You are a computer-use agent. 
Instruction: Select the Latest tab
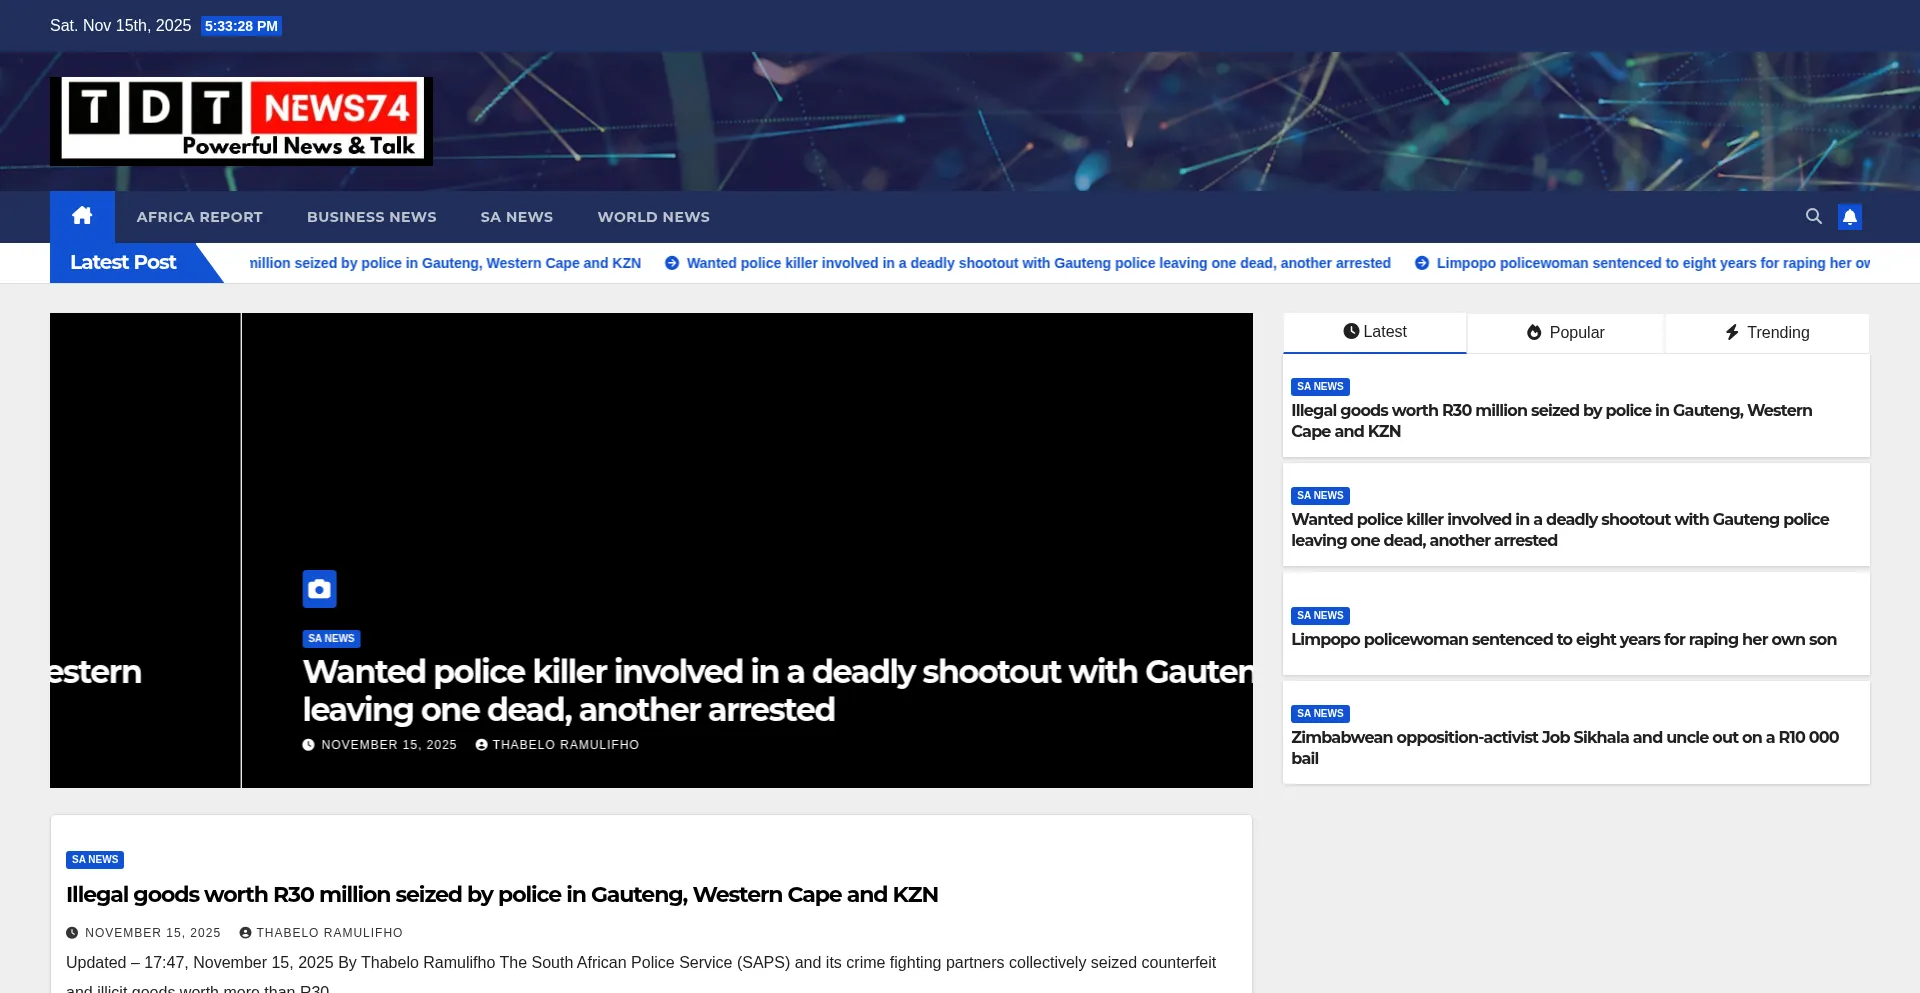click(1374, 332)
